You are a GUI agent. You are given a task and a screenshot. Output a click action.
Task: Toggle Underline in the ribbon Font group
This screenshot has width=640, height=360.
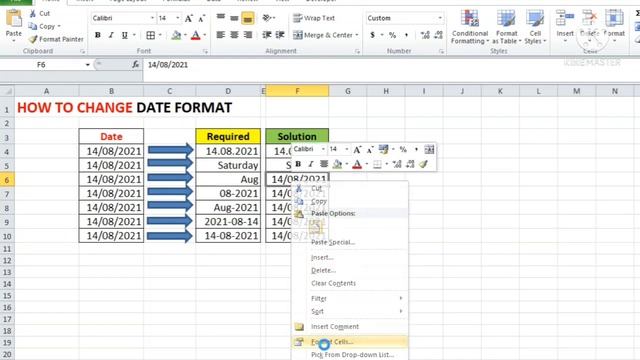(x=124, y=35)
